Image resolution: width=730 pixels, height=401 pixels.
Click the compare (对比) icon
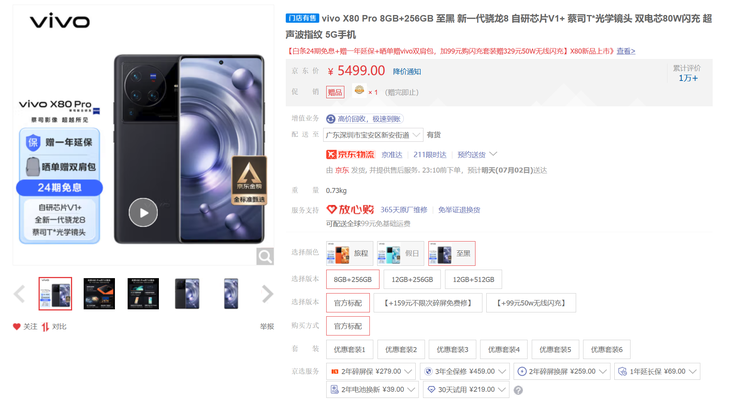(45, 327)
